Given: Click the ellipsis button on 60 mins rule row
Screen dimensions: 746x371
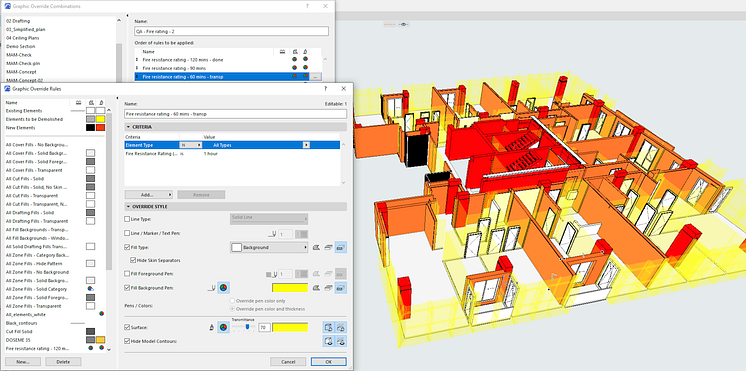Looking at the screenshot, I should point(317,77).
